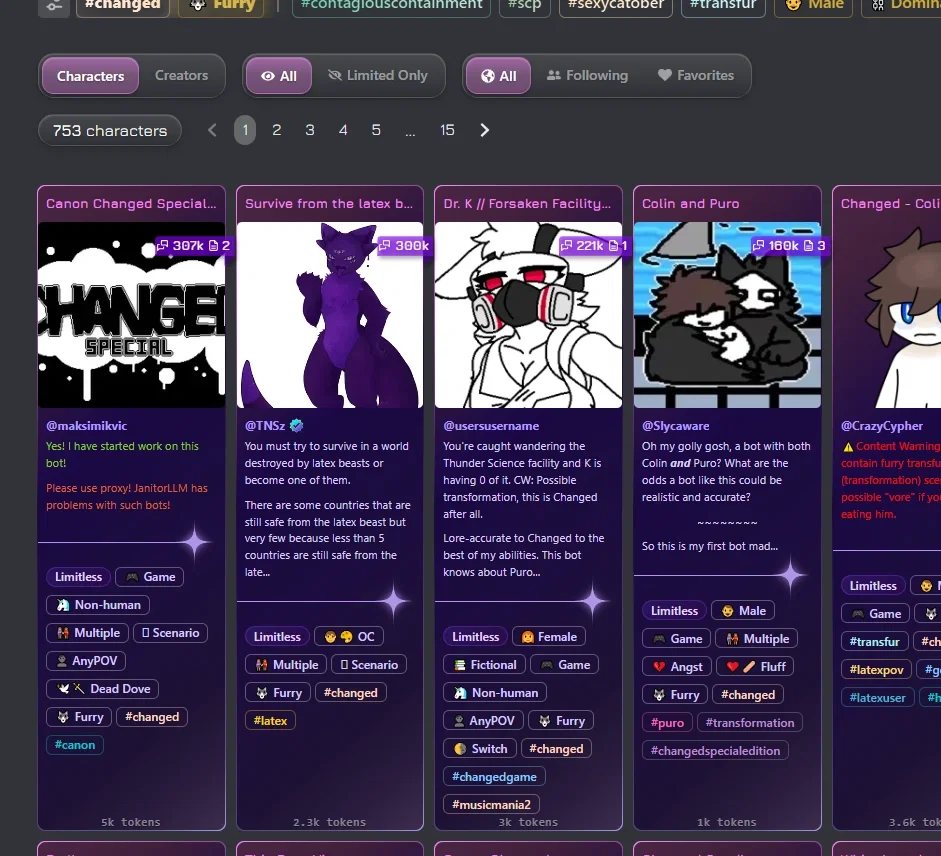This screenshot has width=941, height=856.
Task: Open Colin and Puro pixel art thumbnail
Action: point(727,315)
